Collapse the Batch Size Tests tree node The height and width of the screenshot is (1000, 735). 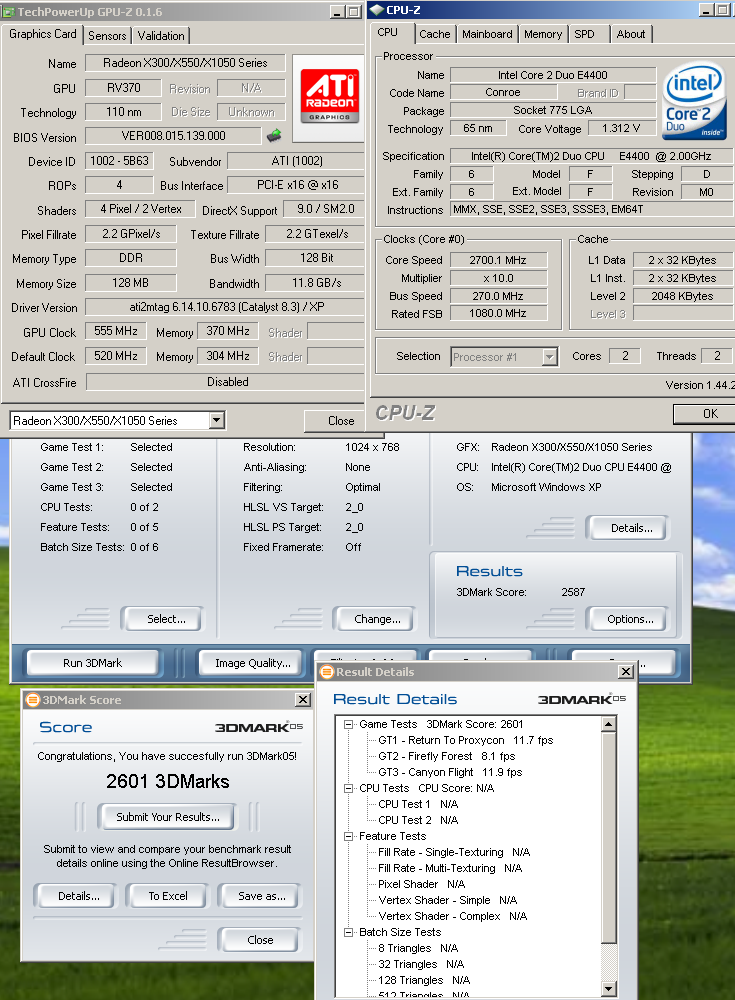(x=348, y=932)
